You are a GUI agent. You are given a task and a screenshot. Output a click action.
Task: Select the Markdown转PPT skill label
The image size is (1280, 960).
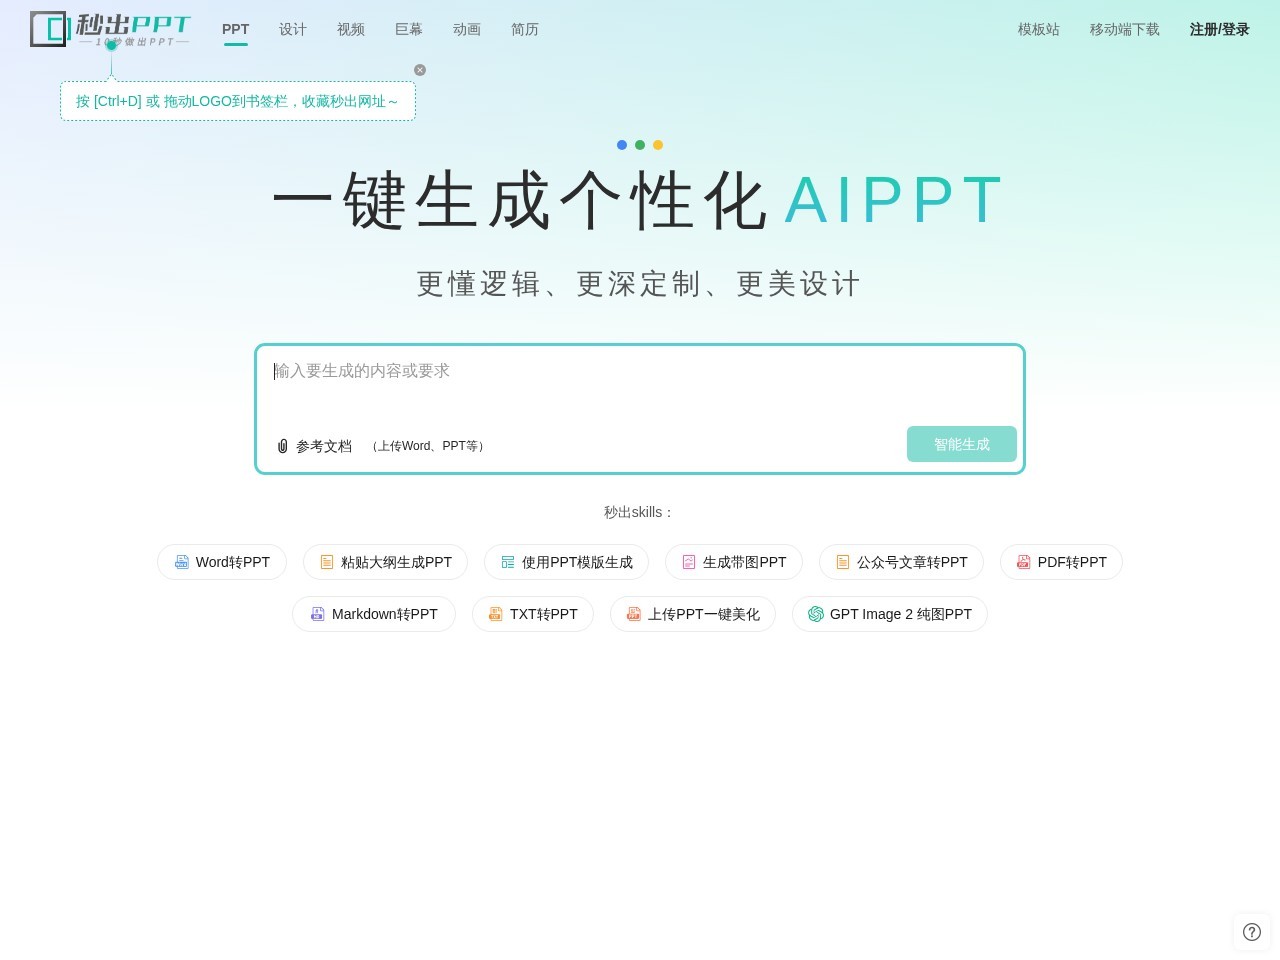(x=385, y=614)
